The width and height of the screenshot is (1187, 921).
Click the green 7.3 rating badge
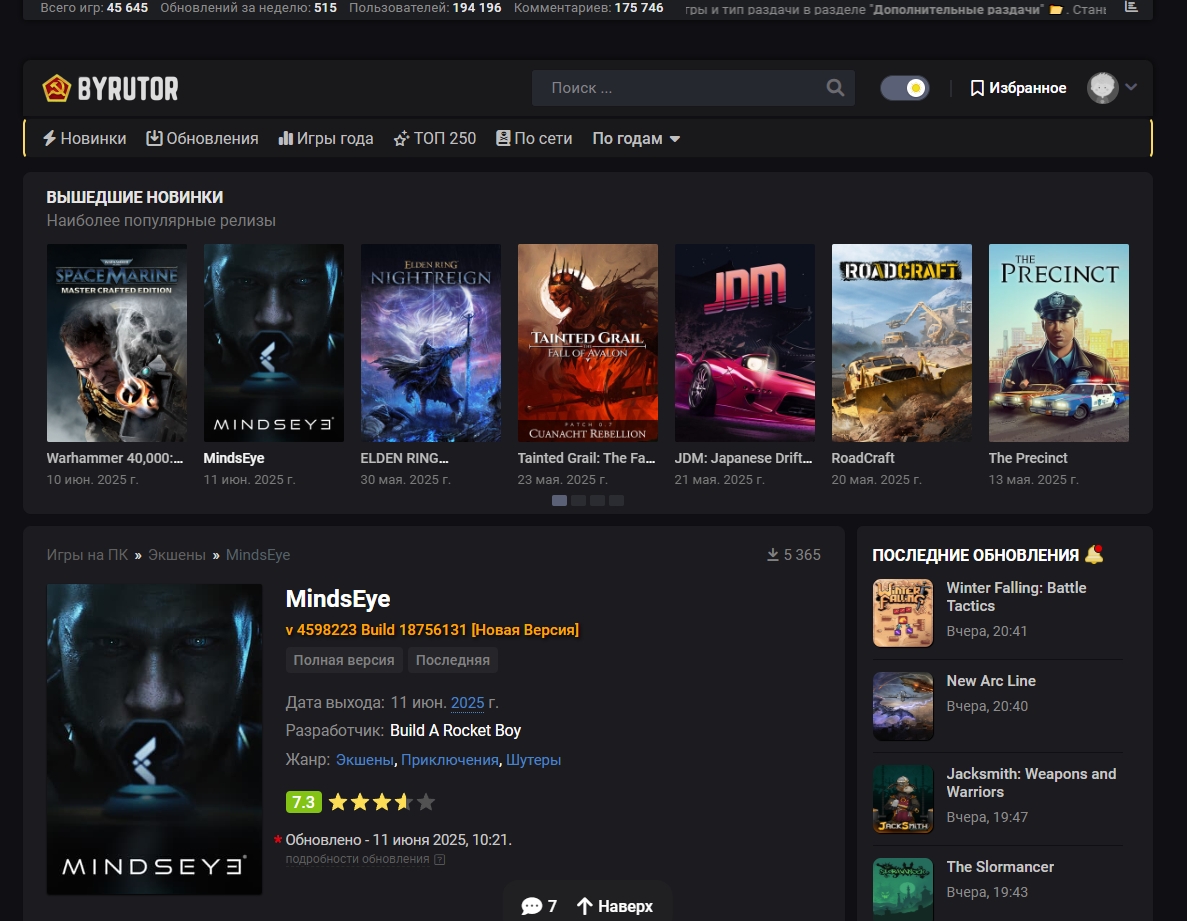click(x=304, y=801)
